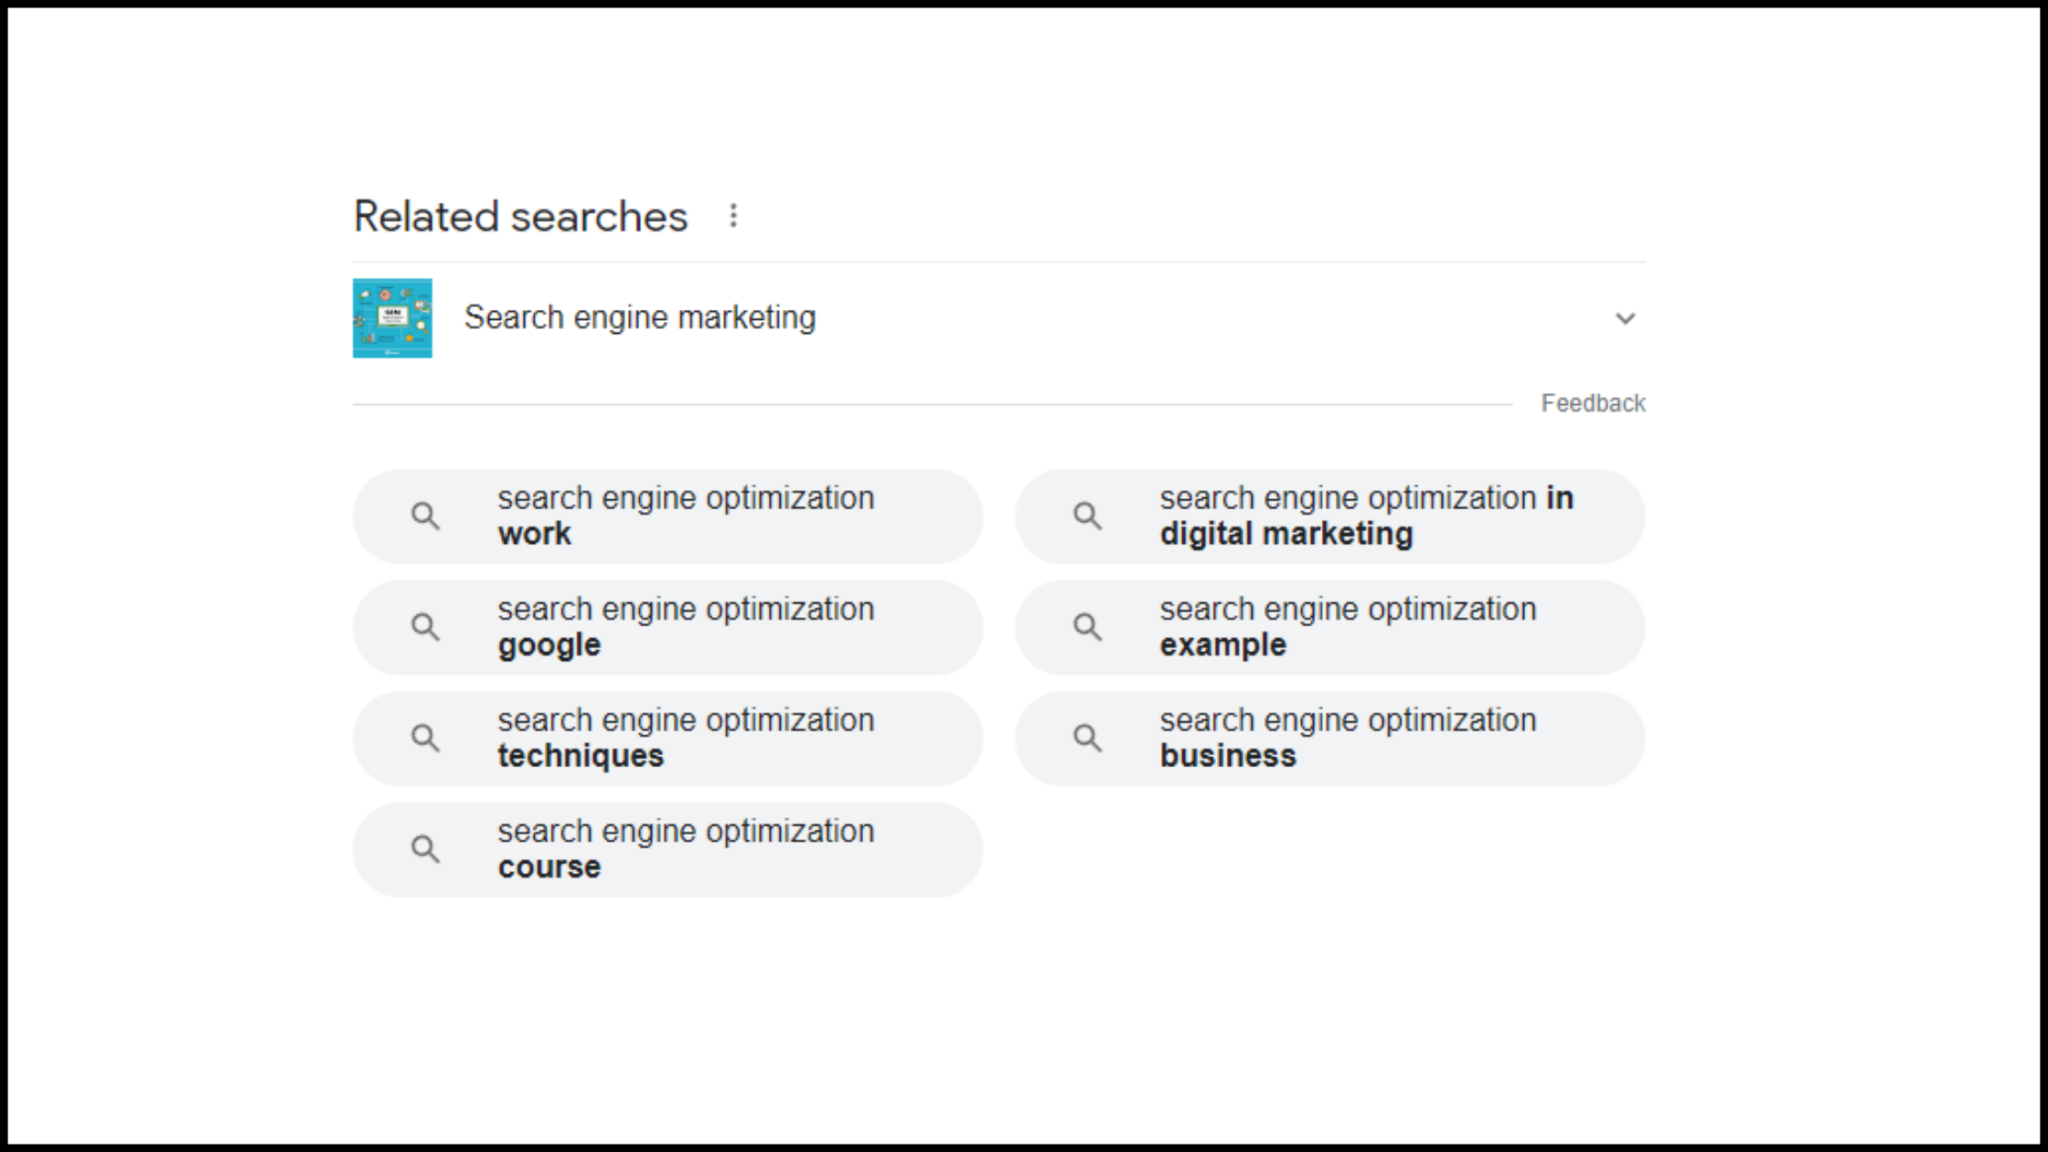Click magnifier icon for optimization google
Screen dimensions: 2048x1152
click(x=425, y=627)
